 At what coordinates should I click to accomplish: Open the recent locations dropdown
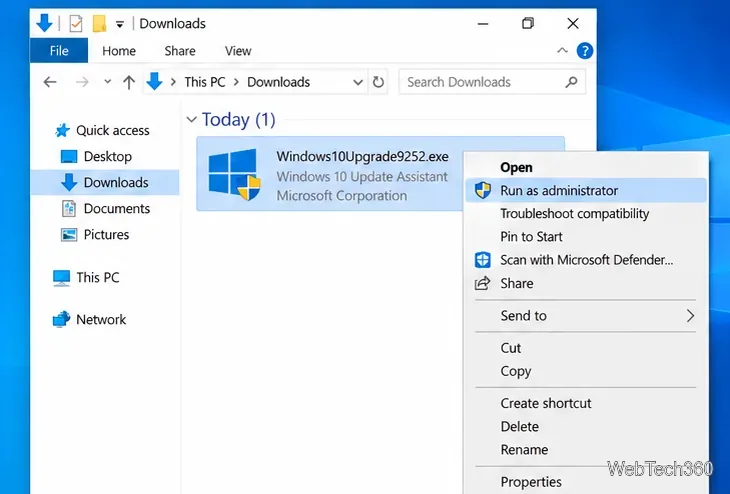(x=108, y=82)
